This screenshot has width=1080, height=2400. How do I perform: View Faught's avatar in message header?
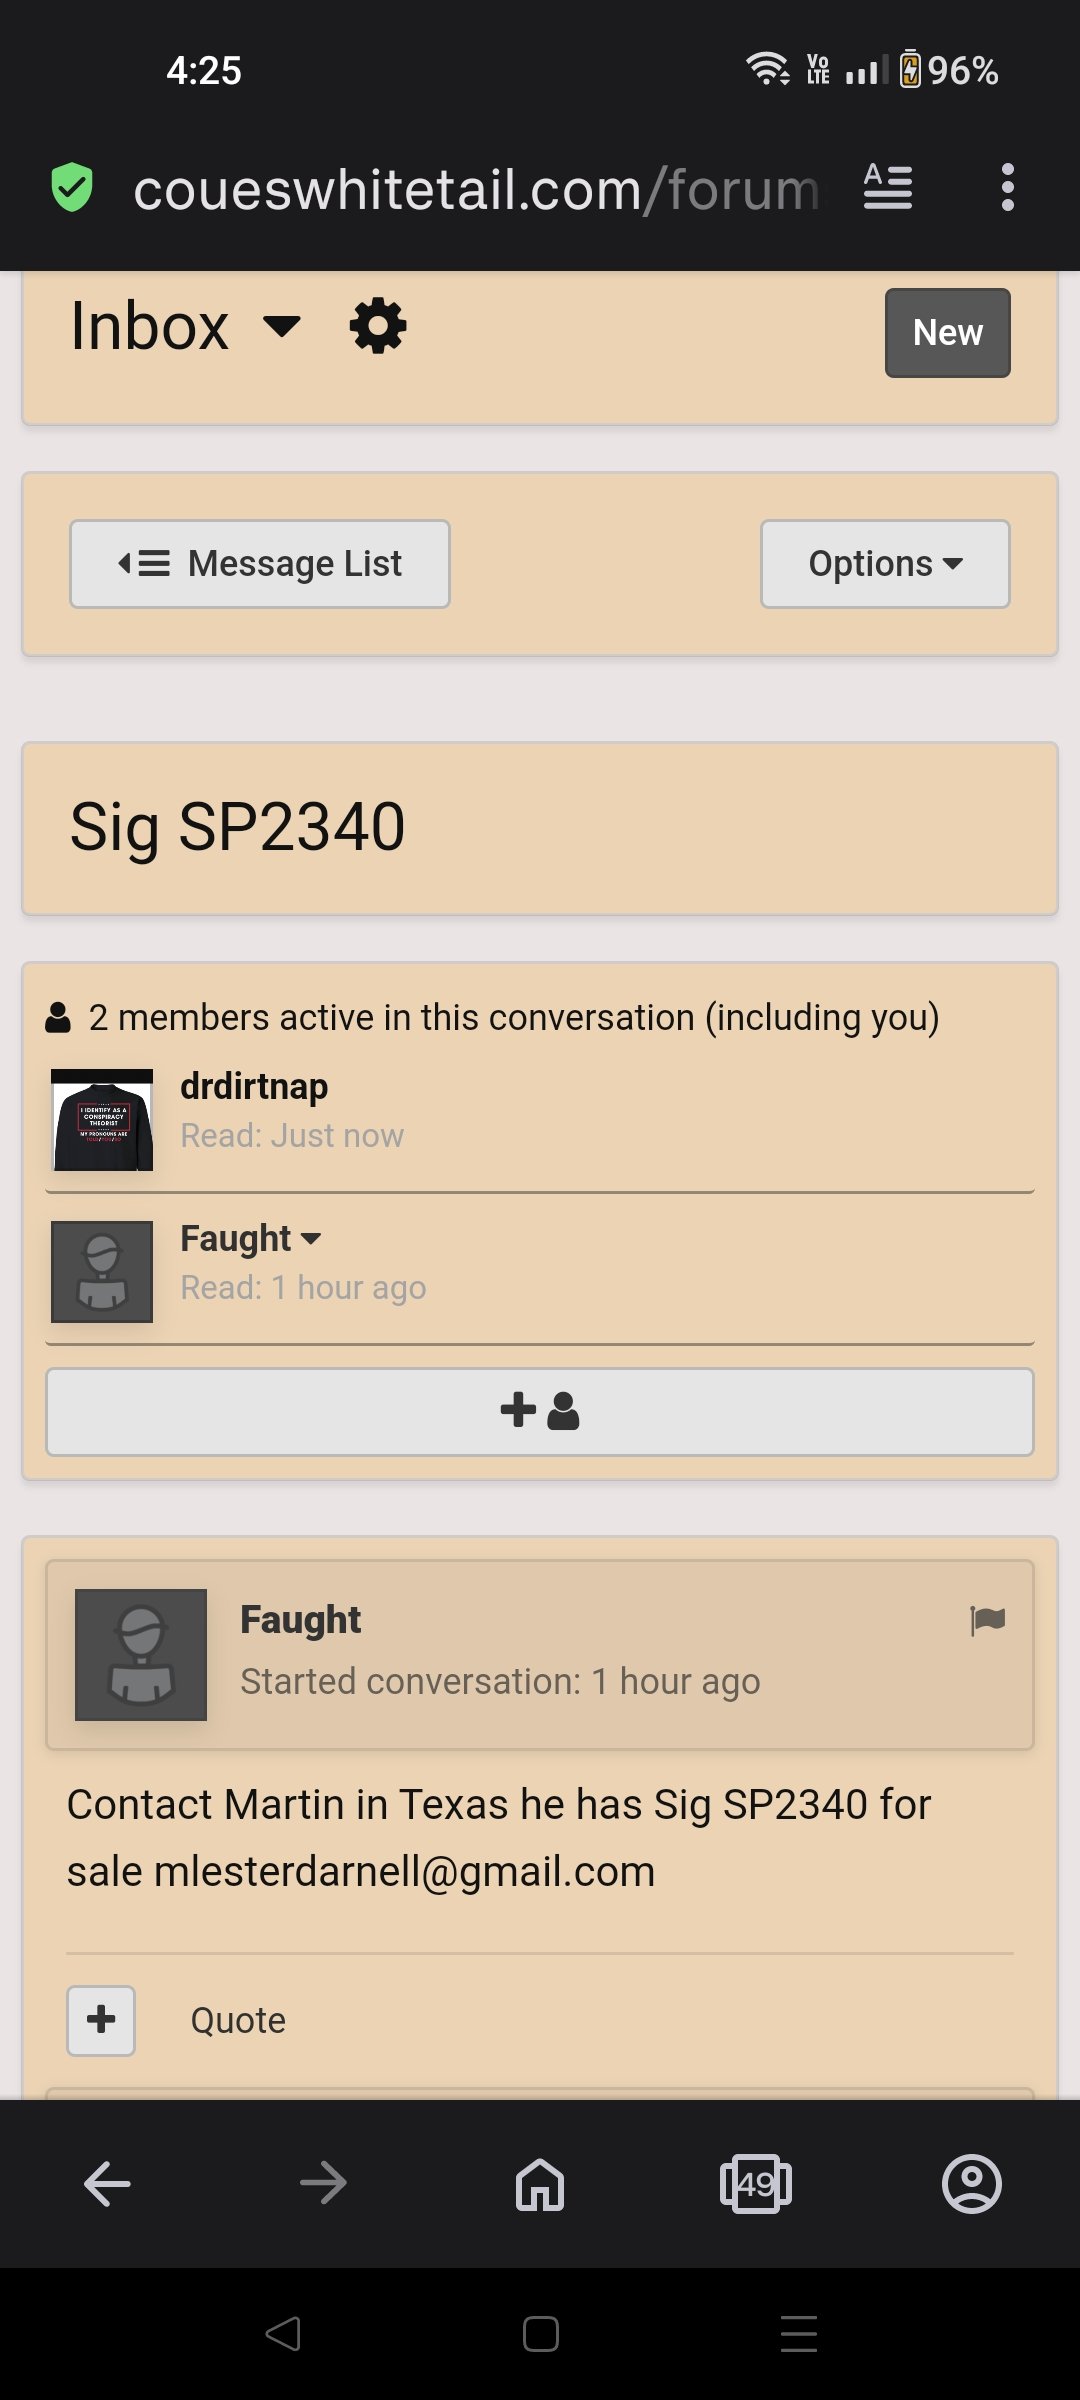tap(141, 1655)
